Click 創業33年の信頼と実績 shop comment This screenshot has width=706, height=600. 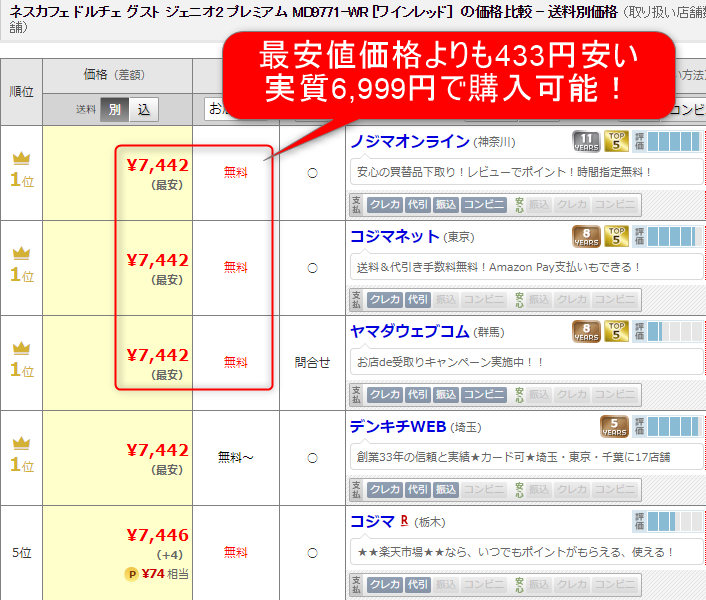click(x=513, y=457)
